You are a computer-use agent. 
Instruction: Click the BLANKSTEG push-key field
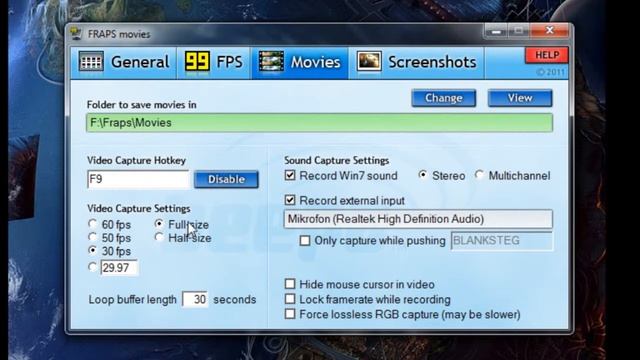[x=502, y=240]
